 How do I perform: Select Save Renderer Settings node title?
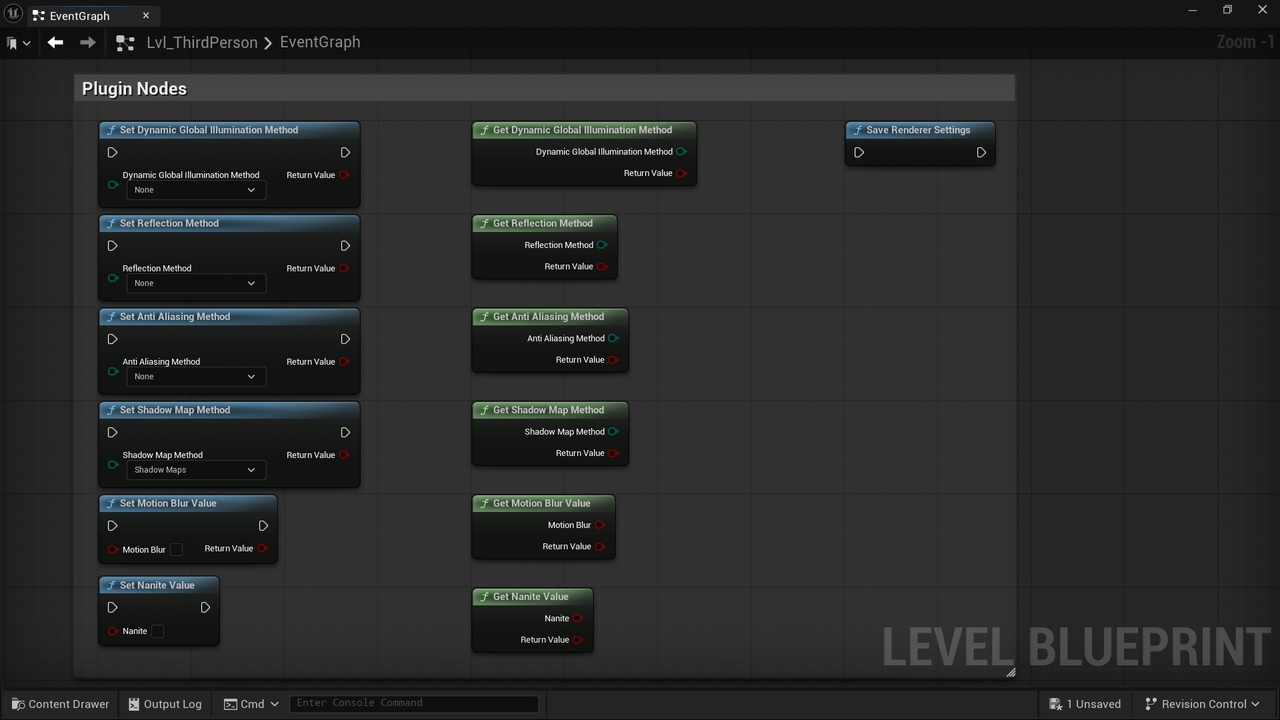tap(920, 130)
